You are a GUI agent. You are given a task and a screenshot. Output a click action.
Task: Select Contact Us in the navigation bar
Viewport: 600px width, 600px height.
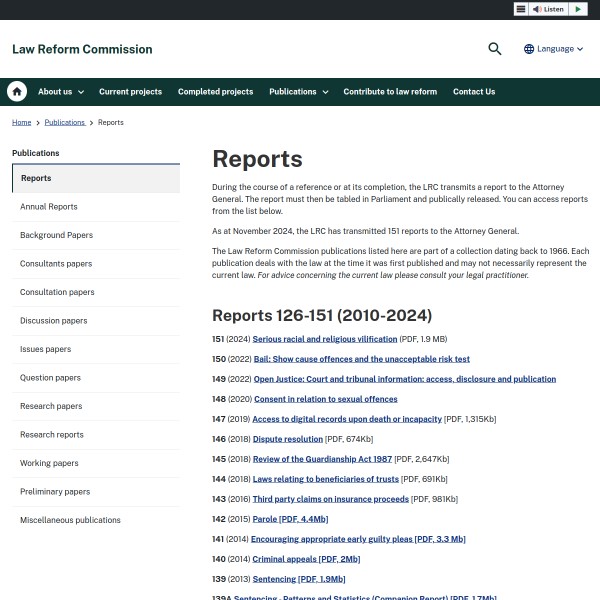pyautogui.click(x=474, y=92)
